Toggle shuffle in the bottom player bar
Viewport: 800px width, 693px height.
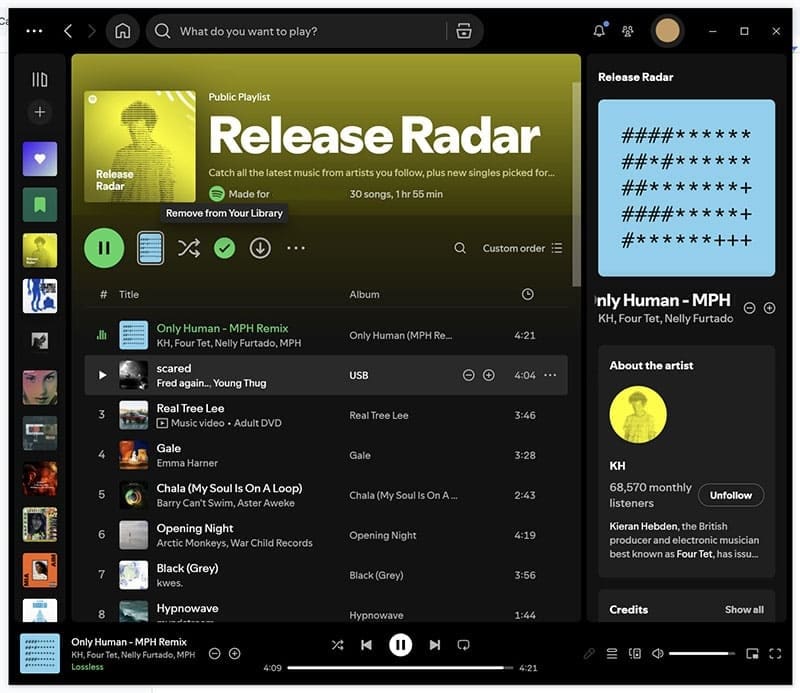coord(337,645)
